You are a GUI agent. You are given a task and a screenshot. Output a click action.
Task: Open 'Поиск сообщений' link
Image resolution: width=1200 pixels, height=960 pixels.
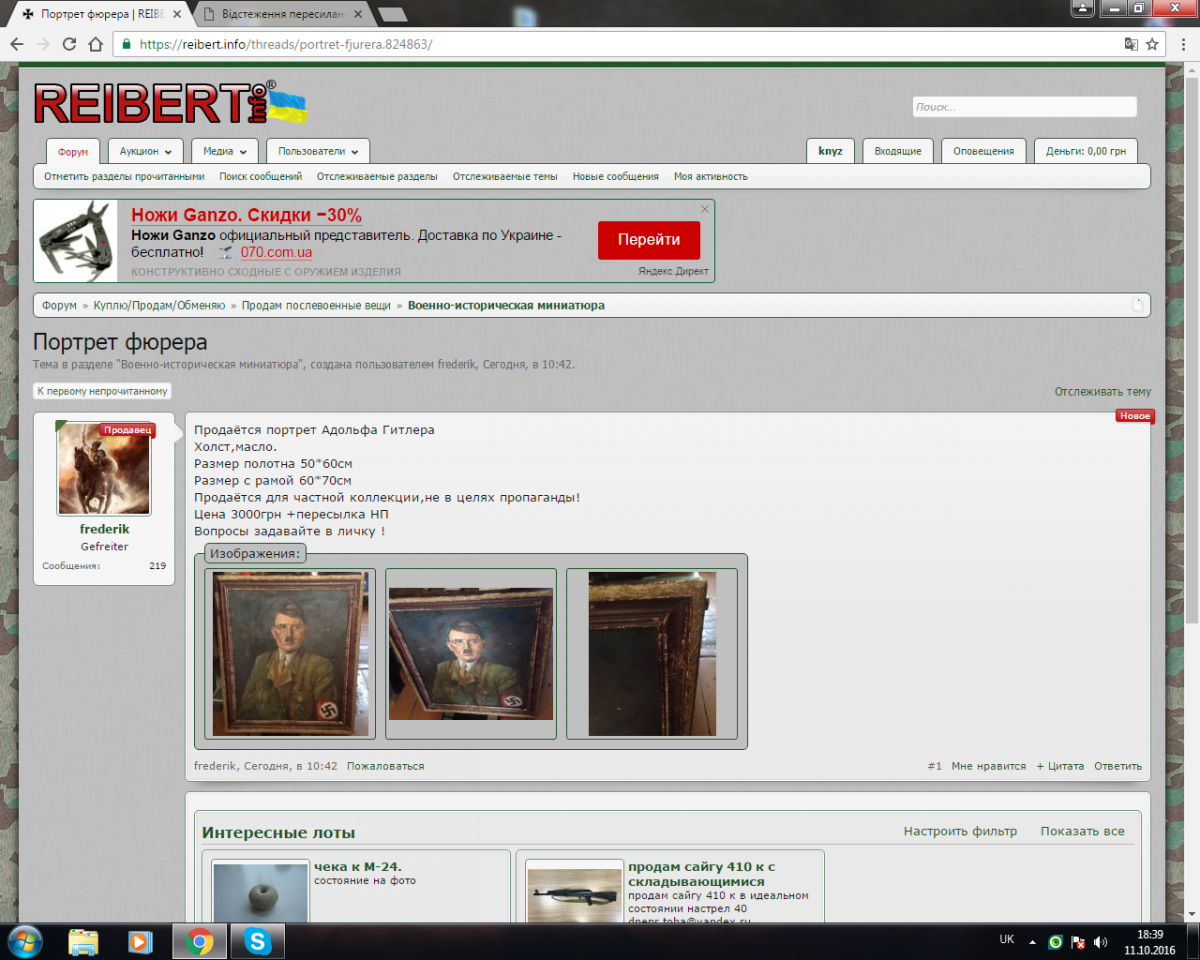(261, 177)
